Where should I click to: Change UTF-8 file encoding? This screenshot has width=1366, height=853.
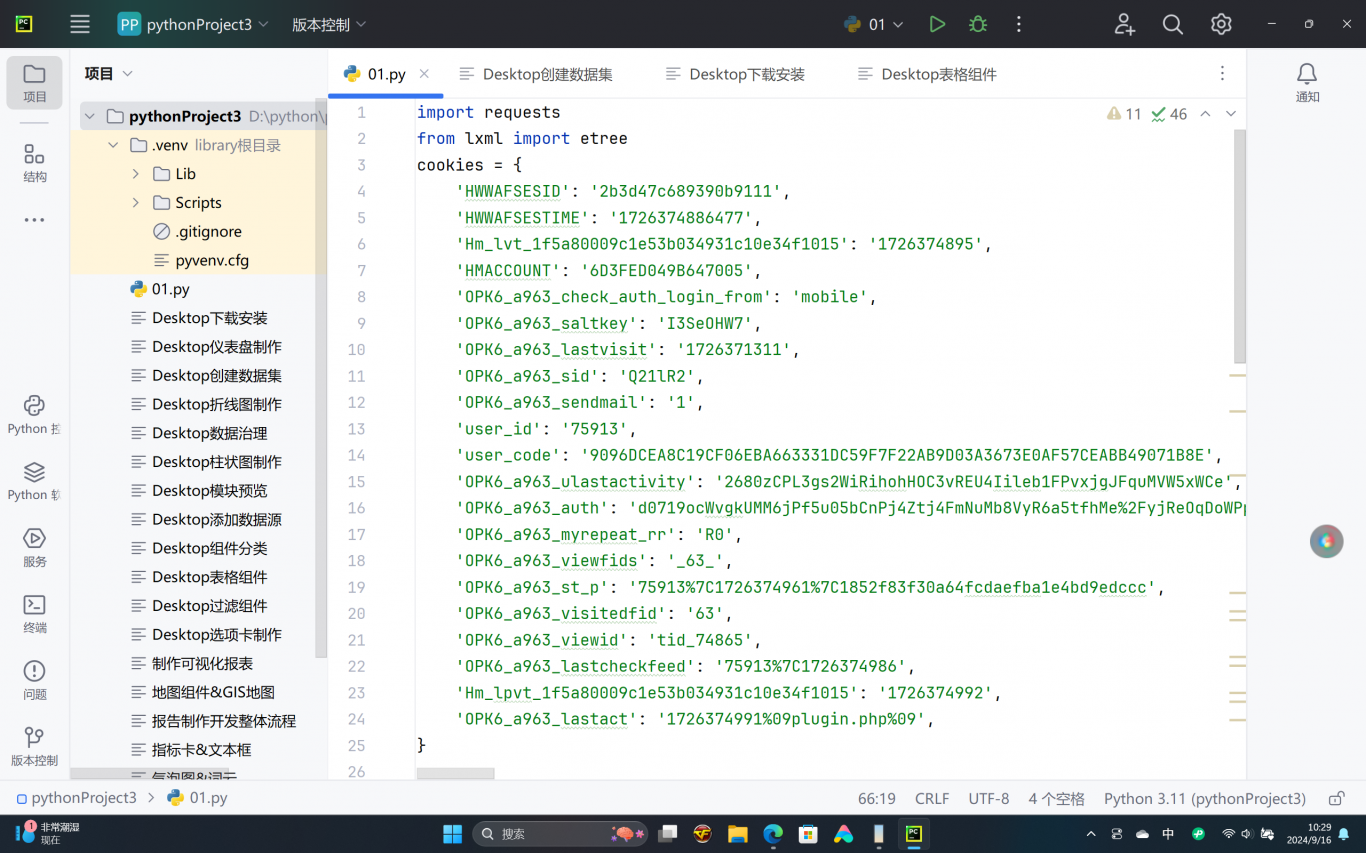pos(989,799)
